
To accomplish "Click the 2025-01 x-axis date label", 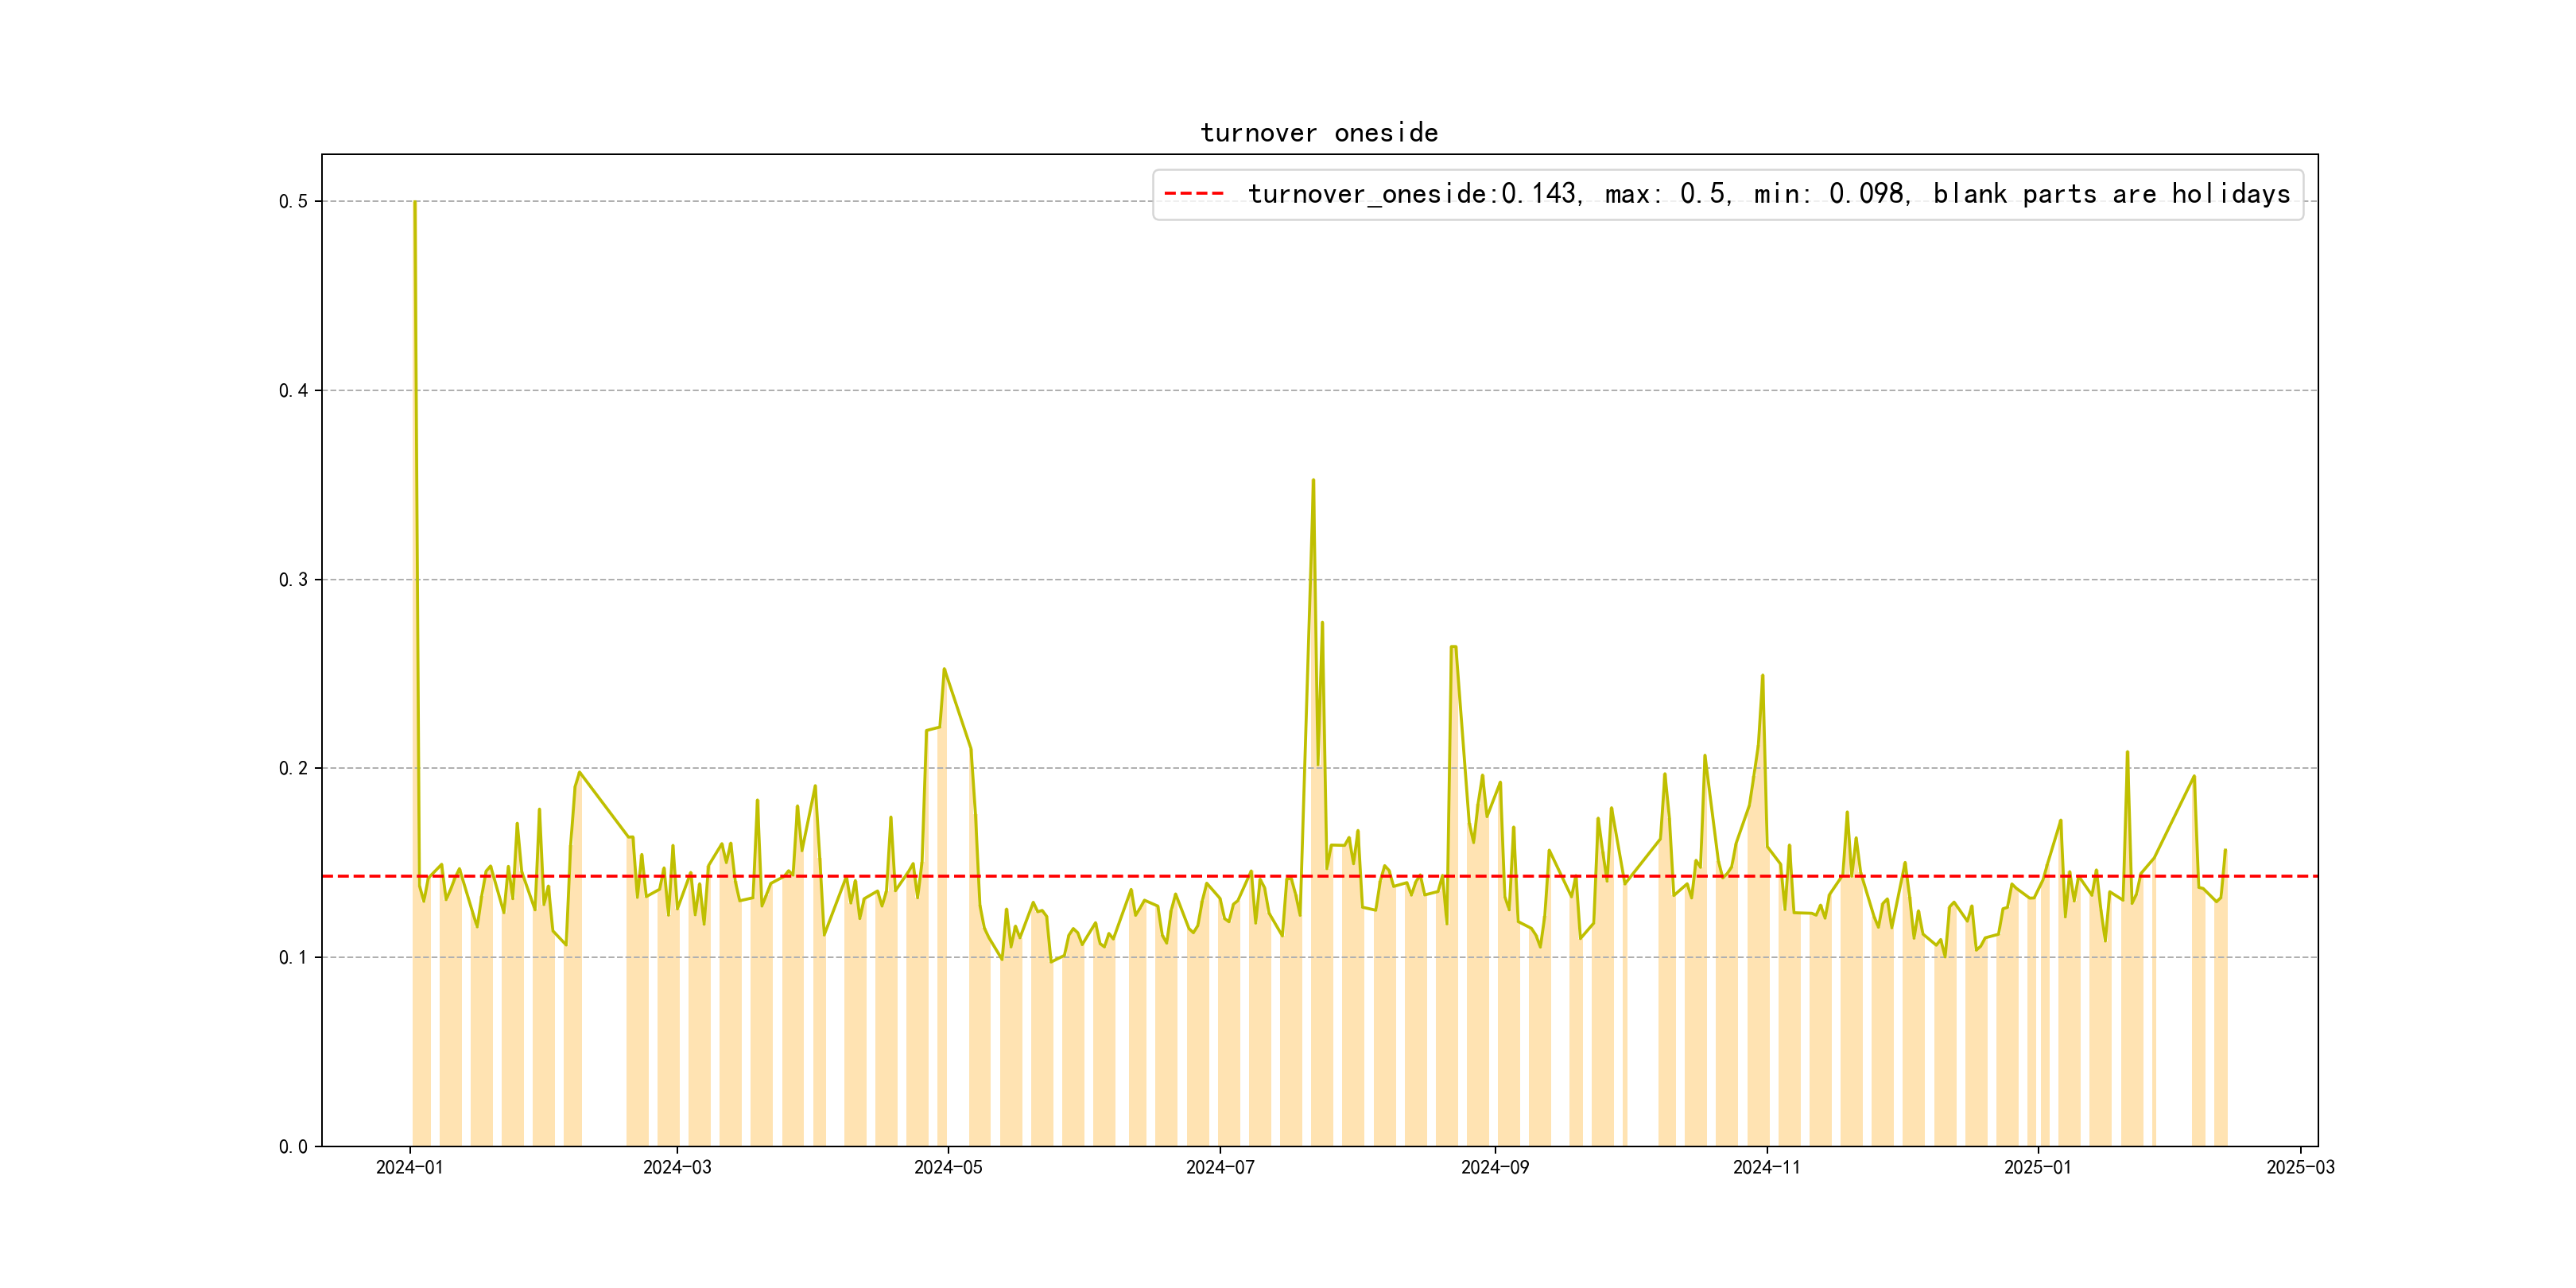I will 2037,1168.
